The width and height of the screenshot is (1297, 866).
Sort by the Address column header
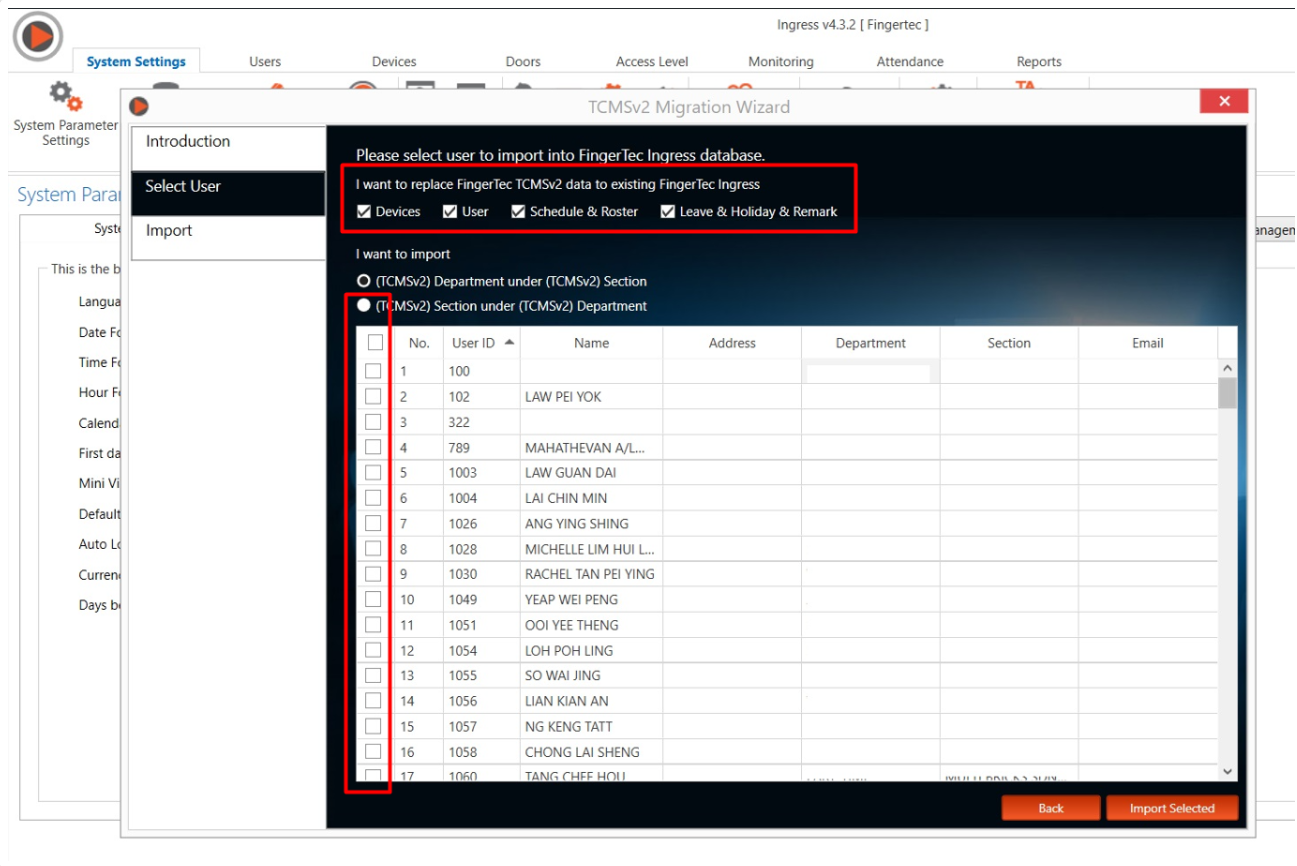(x=732, y=343)
